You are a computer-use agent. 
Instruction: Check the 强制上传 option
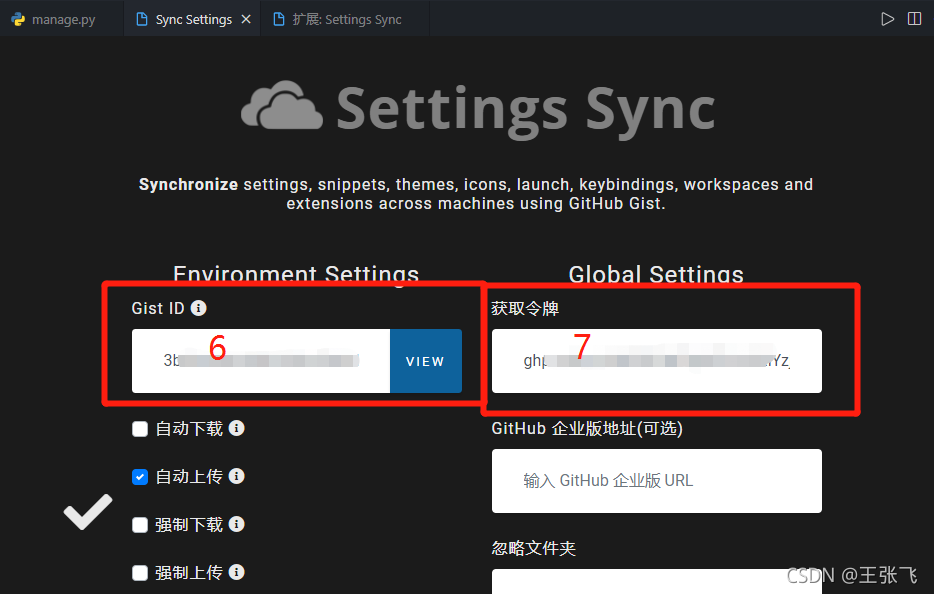(x=139, y=572)
